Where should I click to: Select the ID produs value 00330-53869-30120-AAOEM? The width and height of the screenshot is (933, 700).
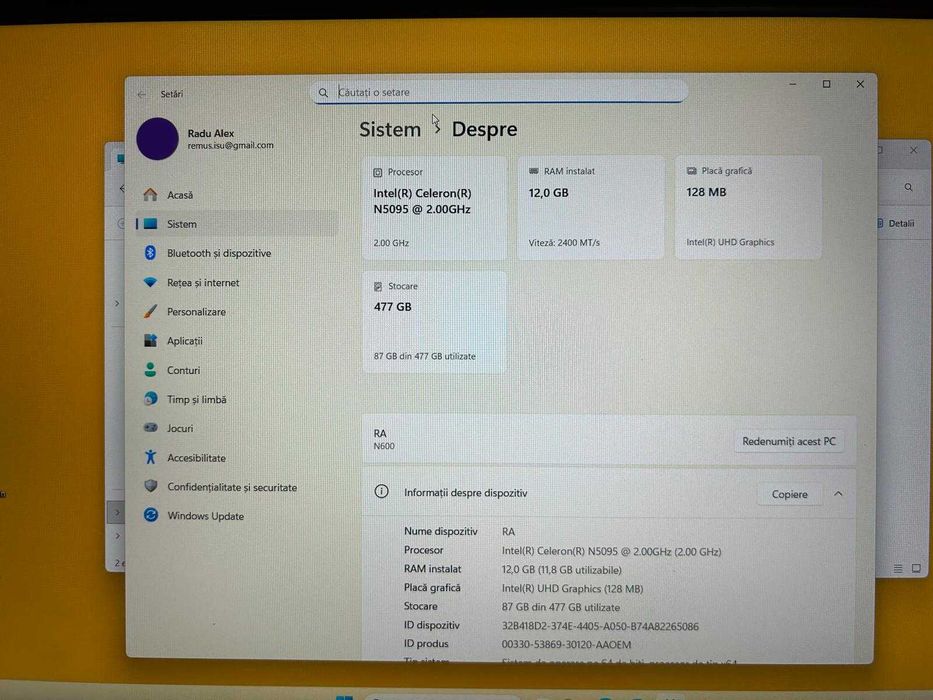pos(566,645)
